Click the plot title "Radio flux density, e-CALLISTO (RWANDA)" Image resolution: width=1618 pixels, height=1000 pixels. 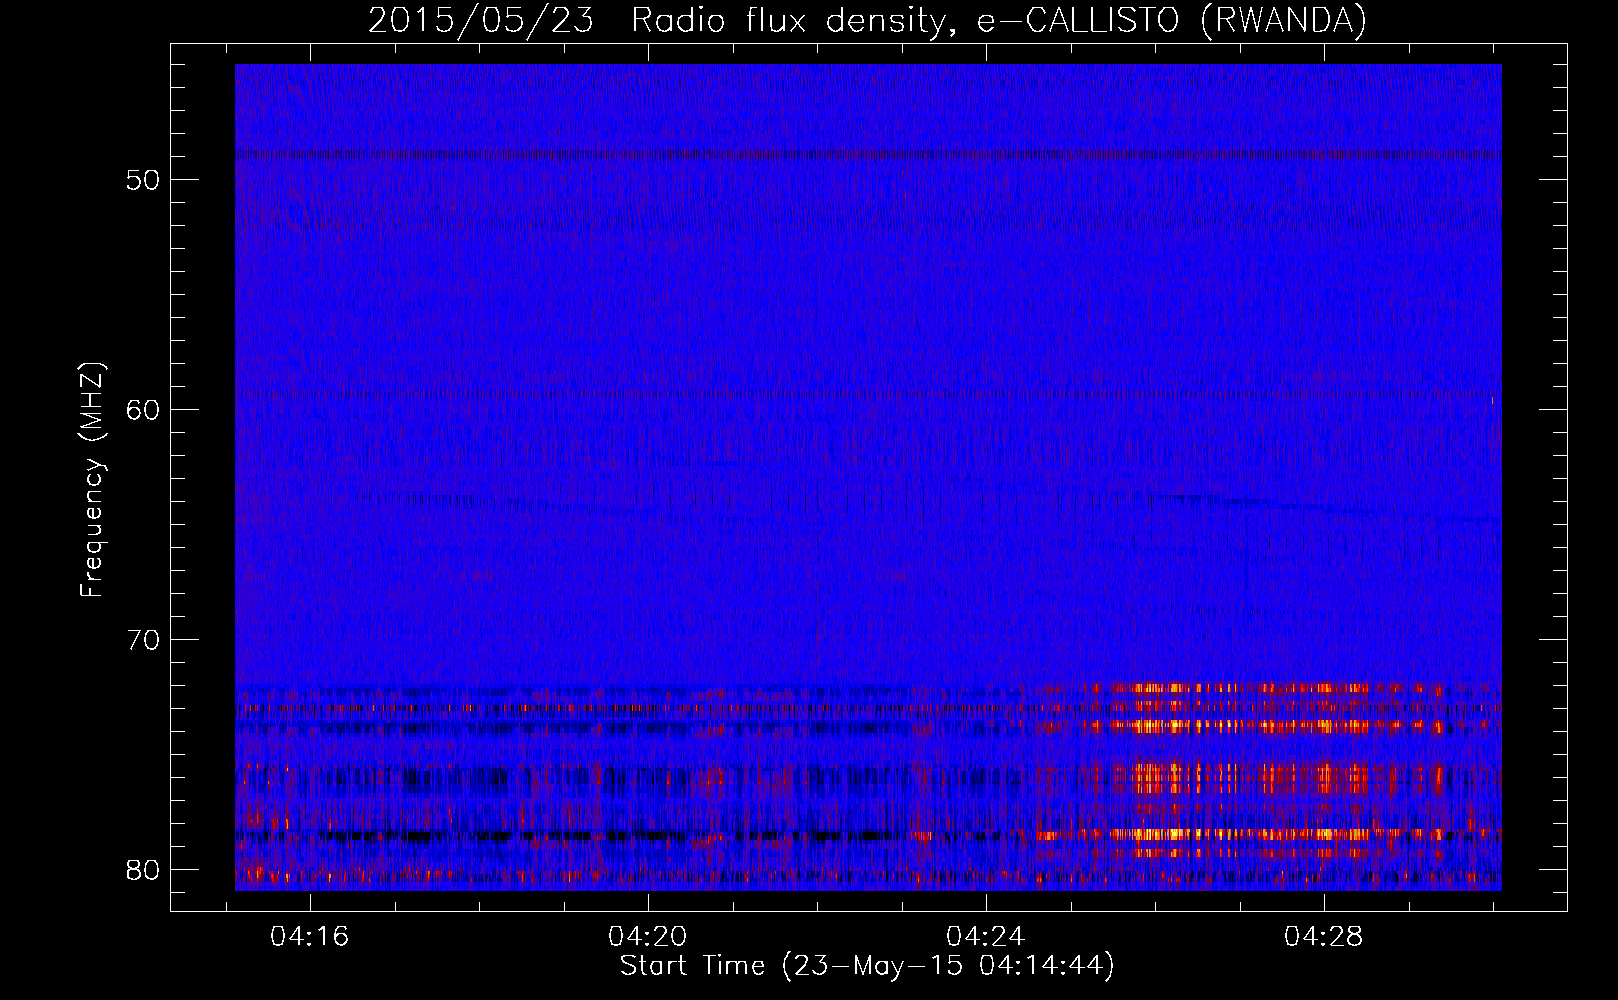(999, 20)
